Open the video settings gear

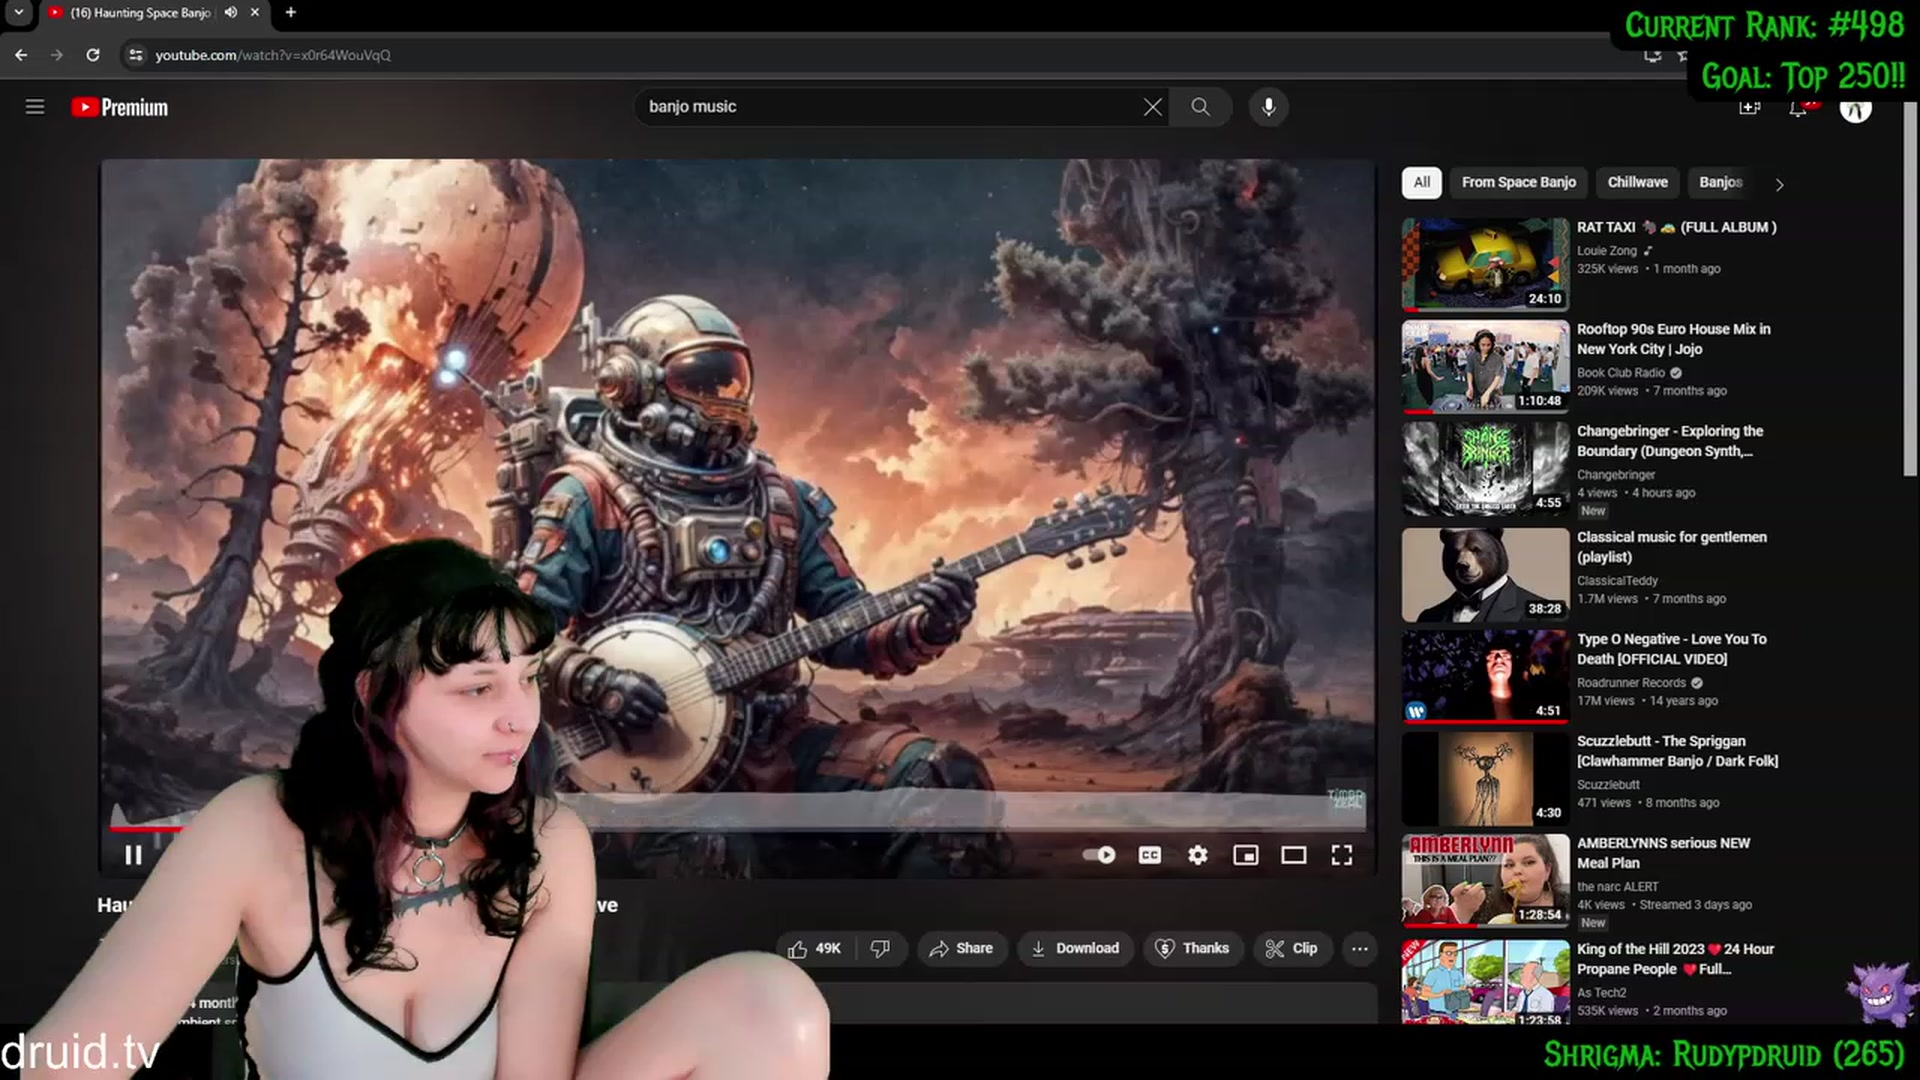(1198, 855)
